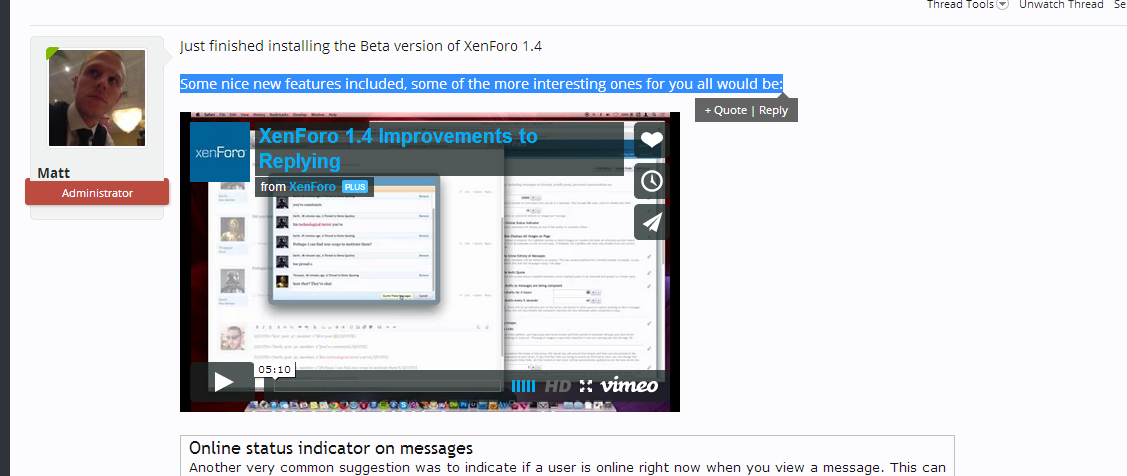Click the xenForo logo thumbnail in video
1127x476 pixels.
[220, 152]
